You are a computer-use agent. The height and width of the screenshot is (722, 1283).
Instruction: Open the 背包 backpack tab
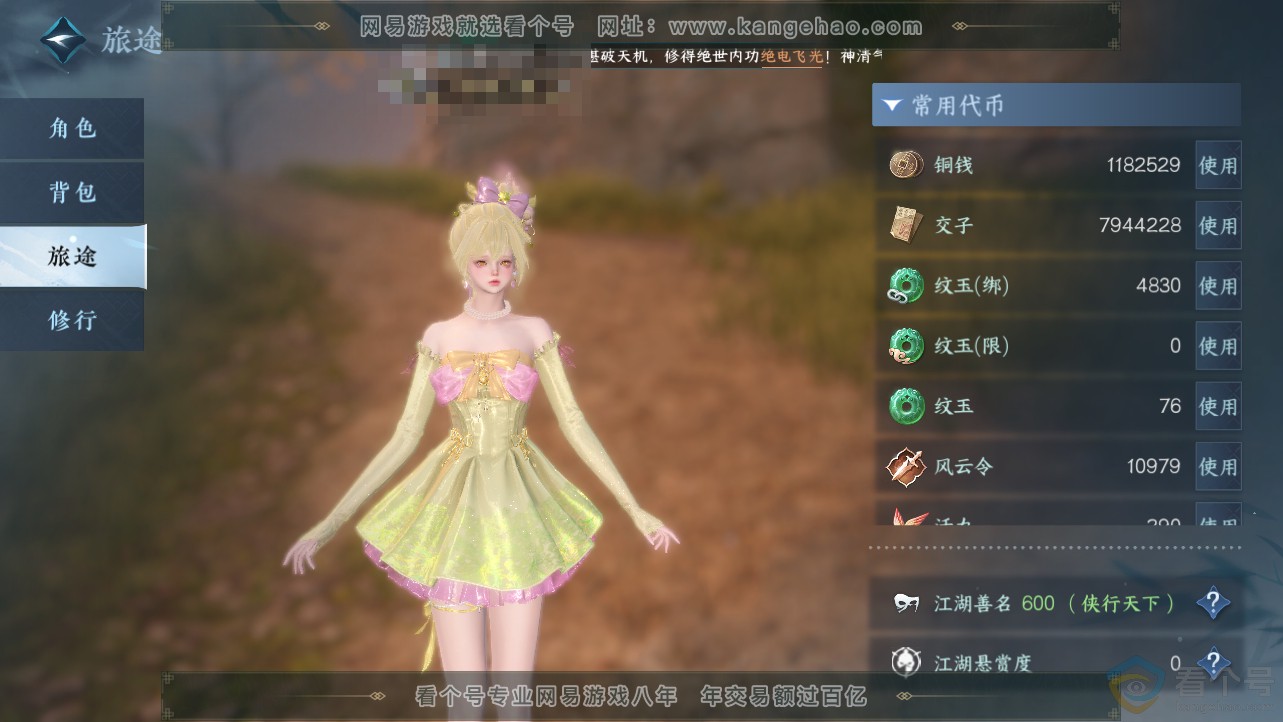(72, 193)
